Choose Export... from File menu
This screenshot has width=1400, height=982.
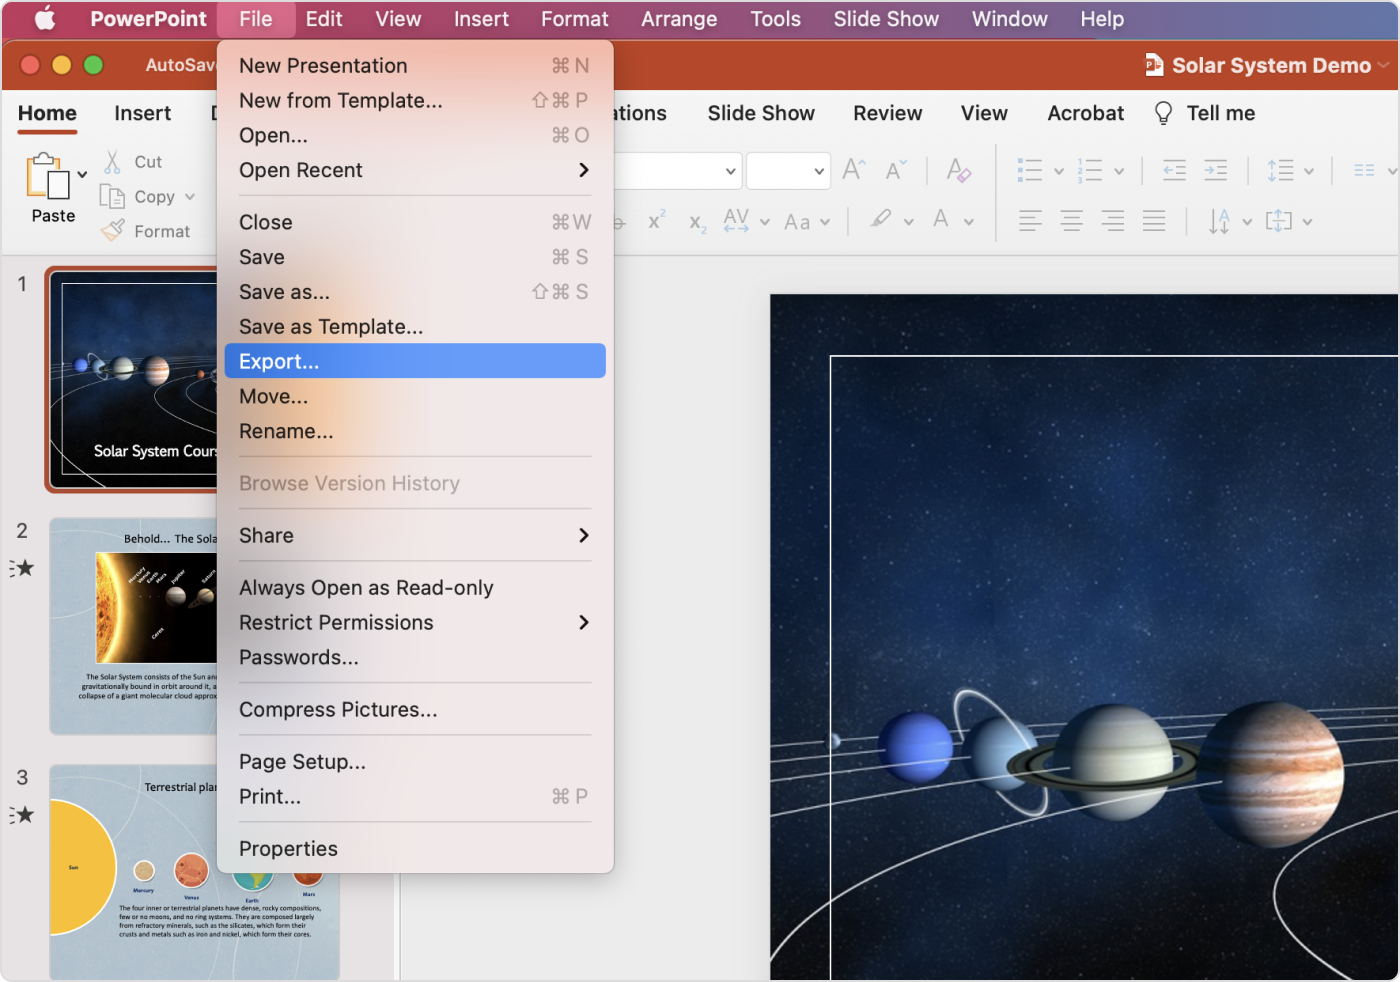(x=415, y=361)
